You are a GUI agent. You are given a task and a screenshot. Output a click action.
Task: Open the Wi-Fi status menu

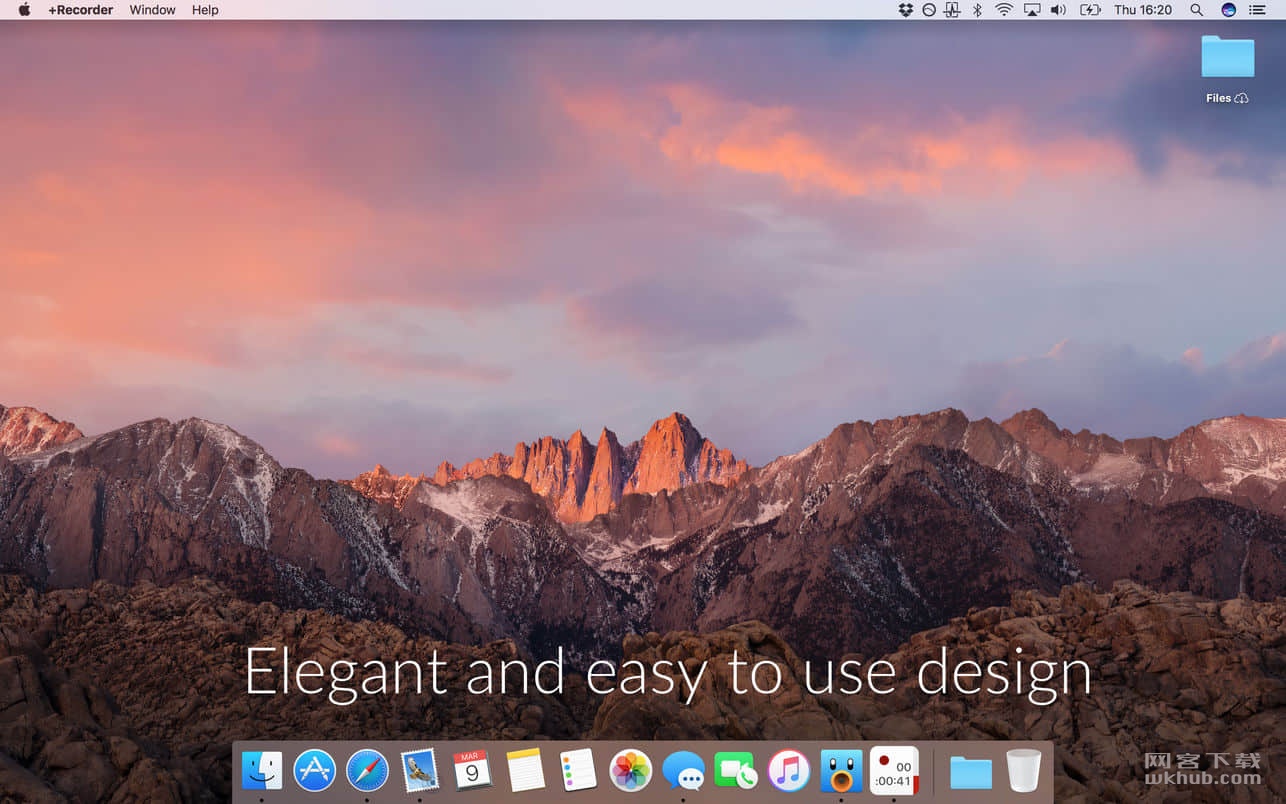(x=1004, y=10)
